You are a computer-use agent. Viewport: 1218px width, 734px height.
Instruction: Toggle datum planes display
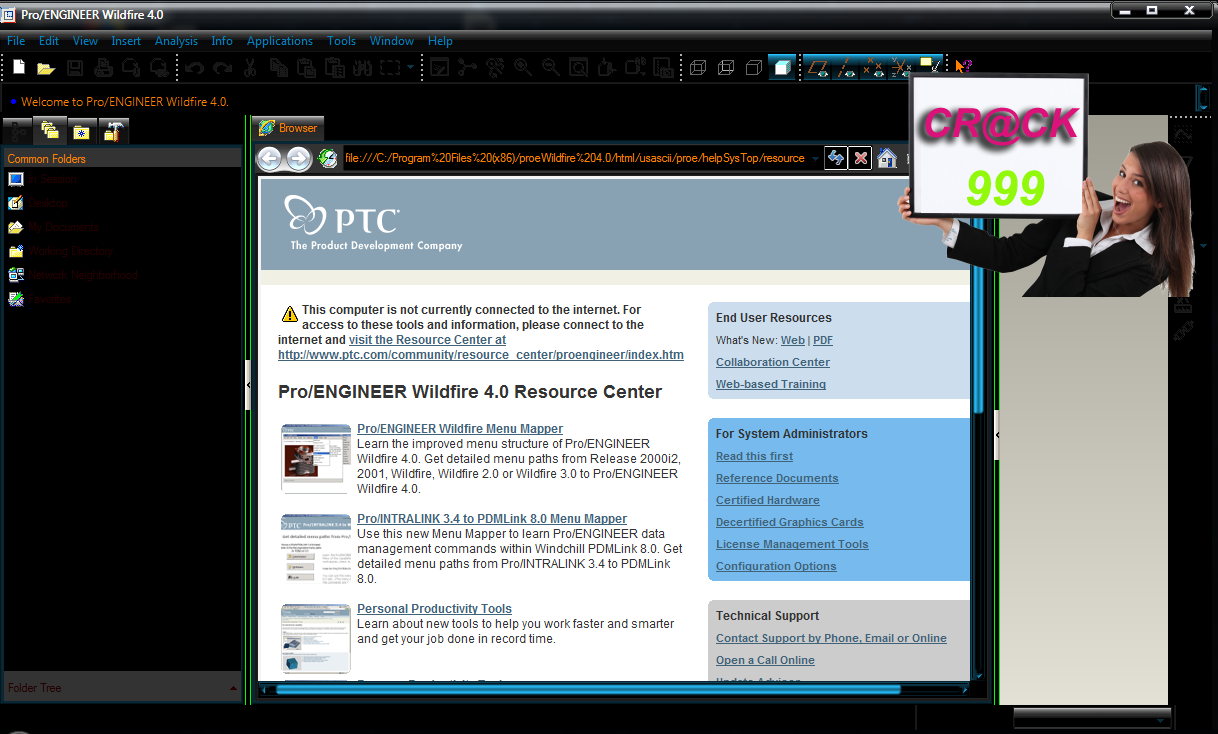click(x=817, y=68)
